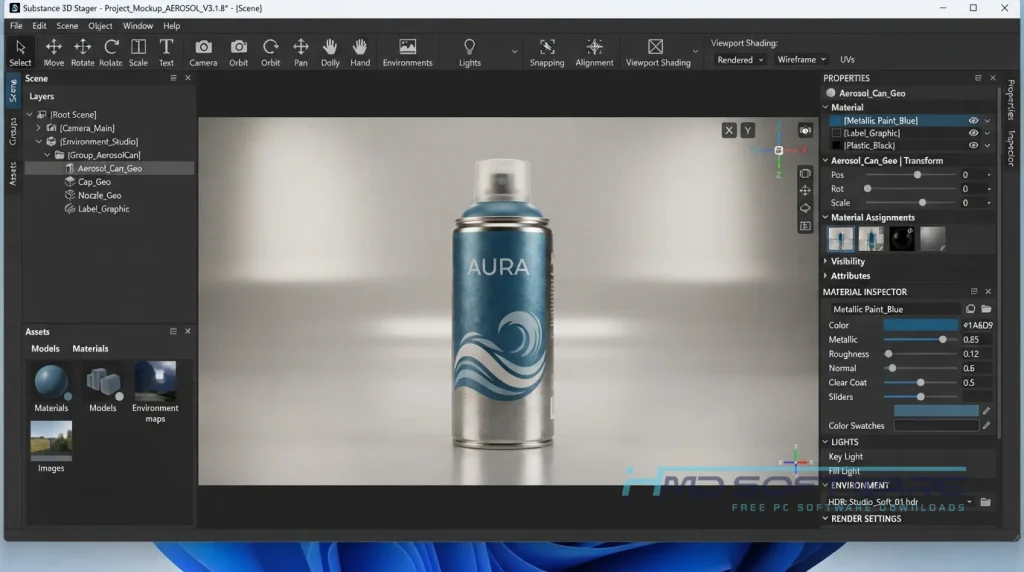Open the HDR Studio_Soft_01.hdr dropdown
The image size is (1024, 572).
pyautogui.click(x=969, y=502)
